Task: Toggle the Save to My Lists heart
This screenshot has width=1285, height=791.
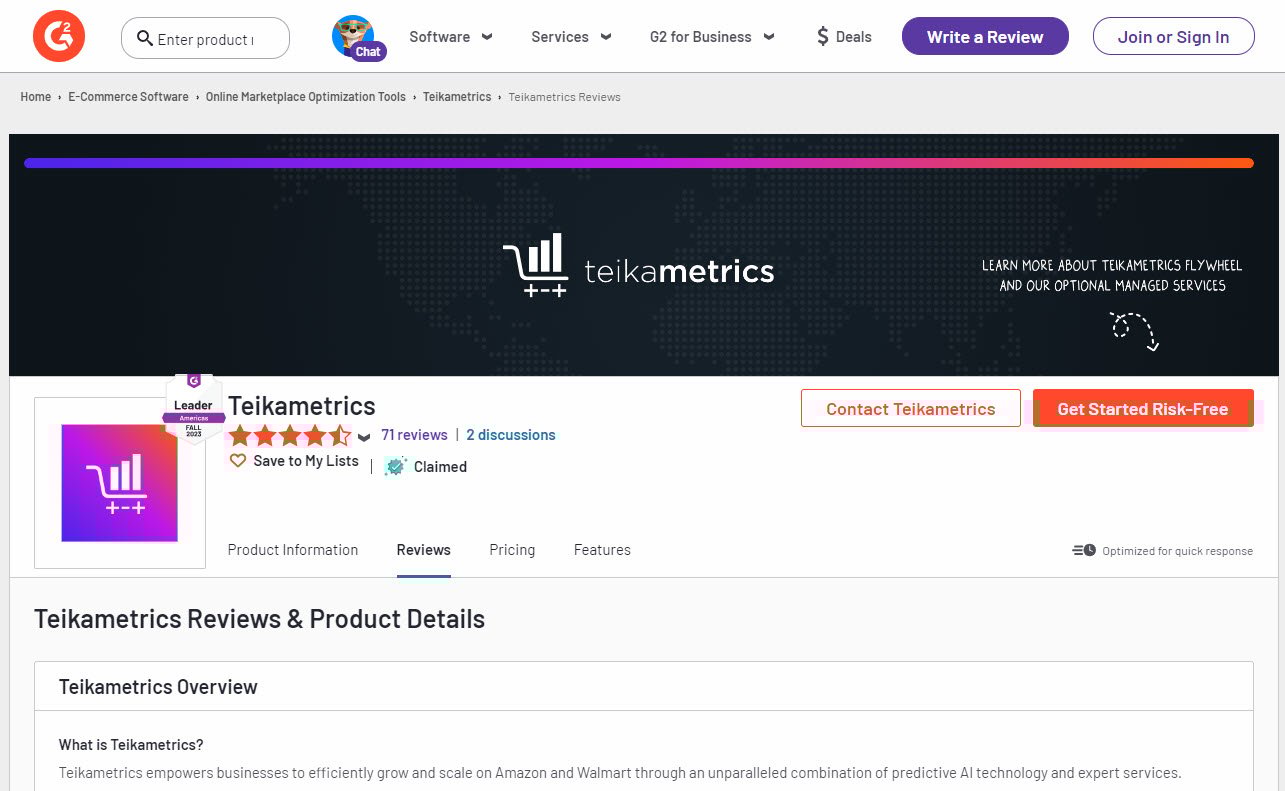Action: coord(237,460)
